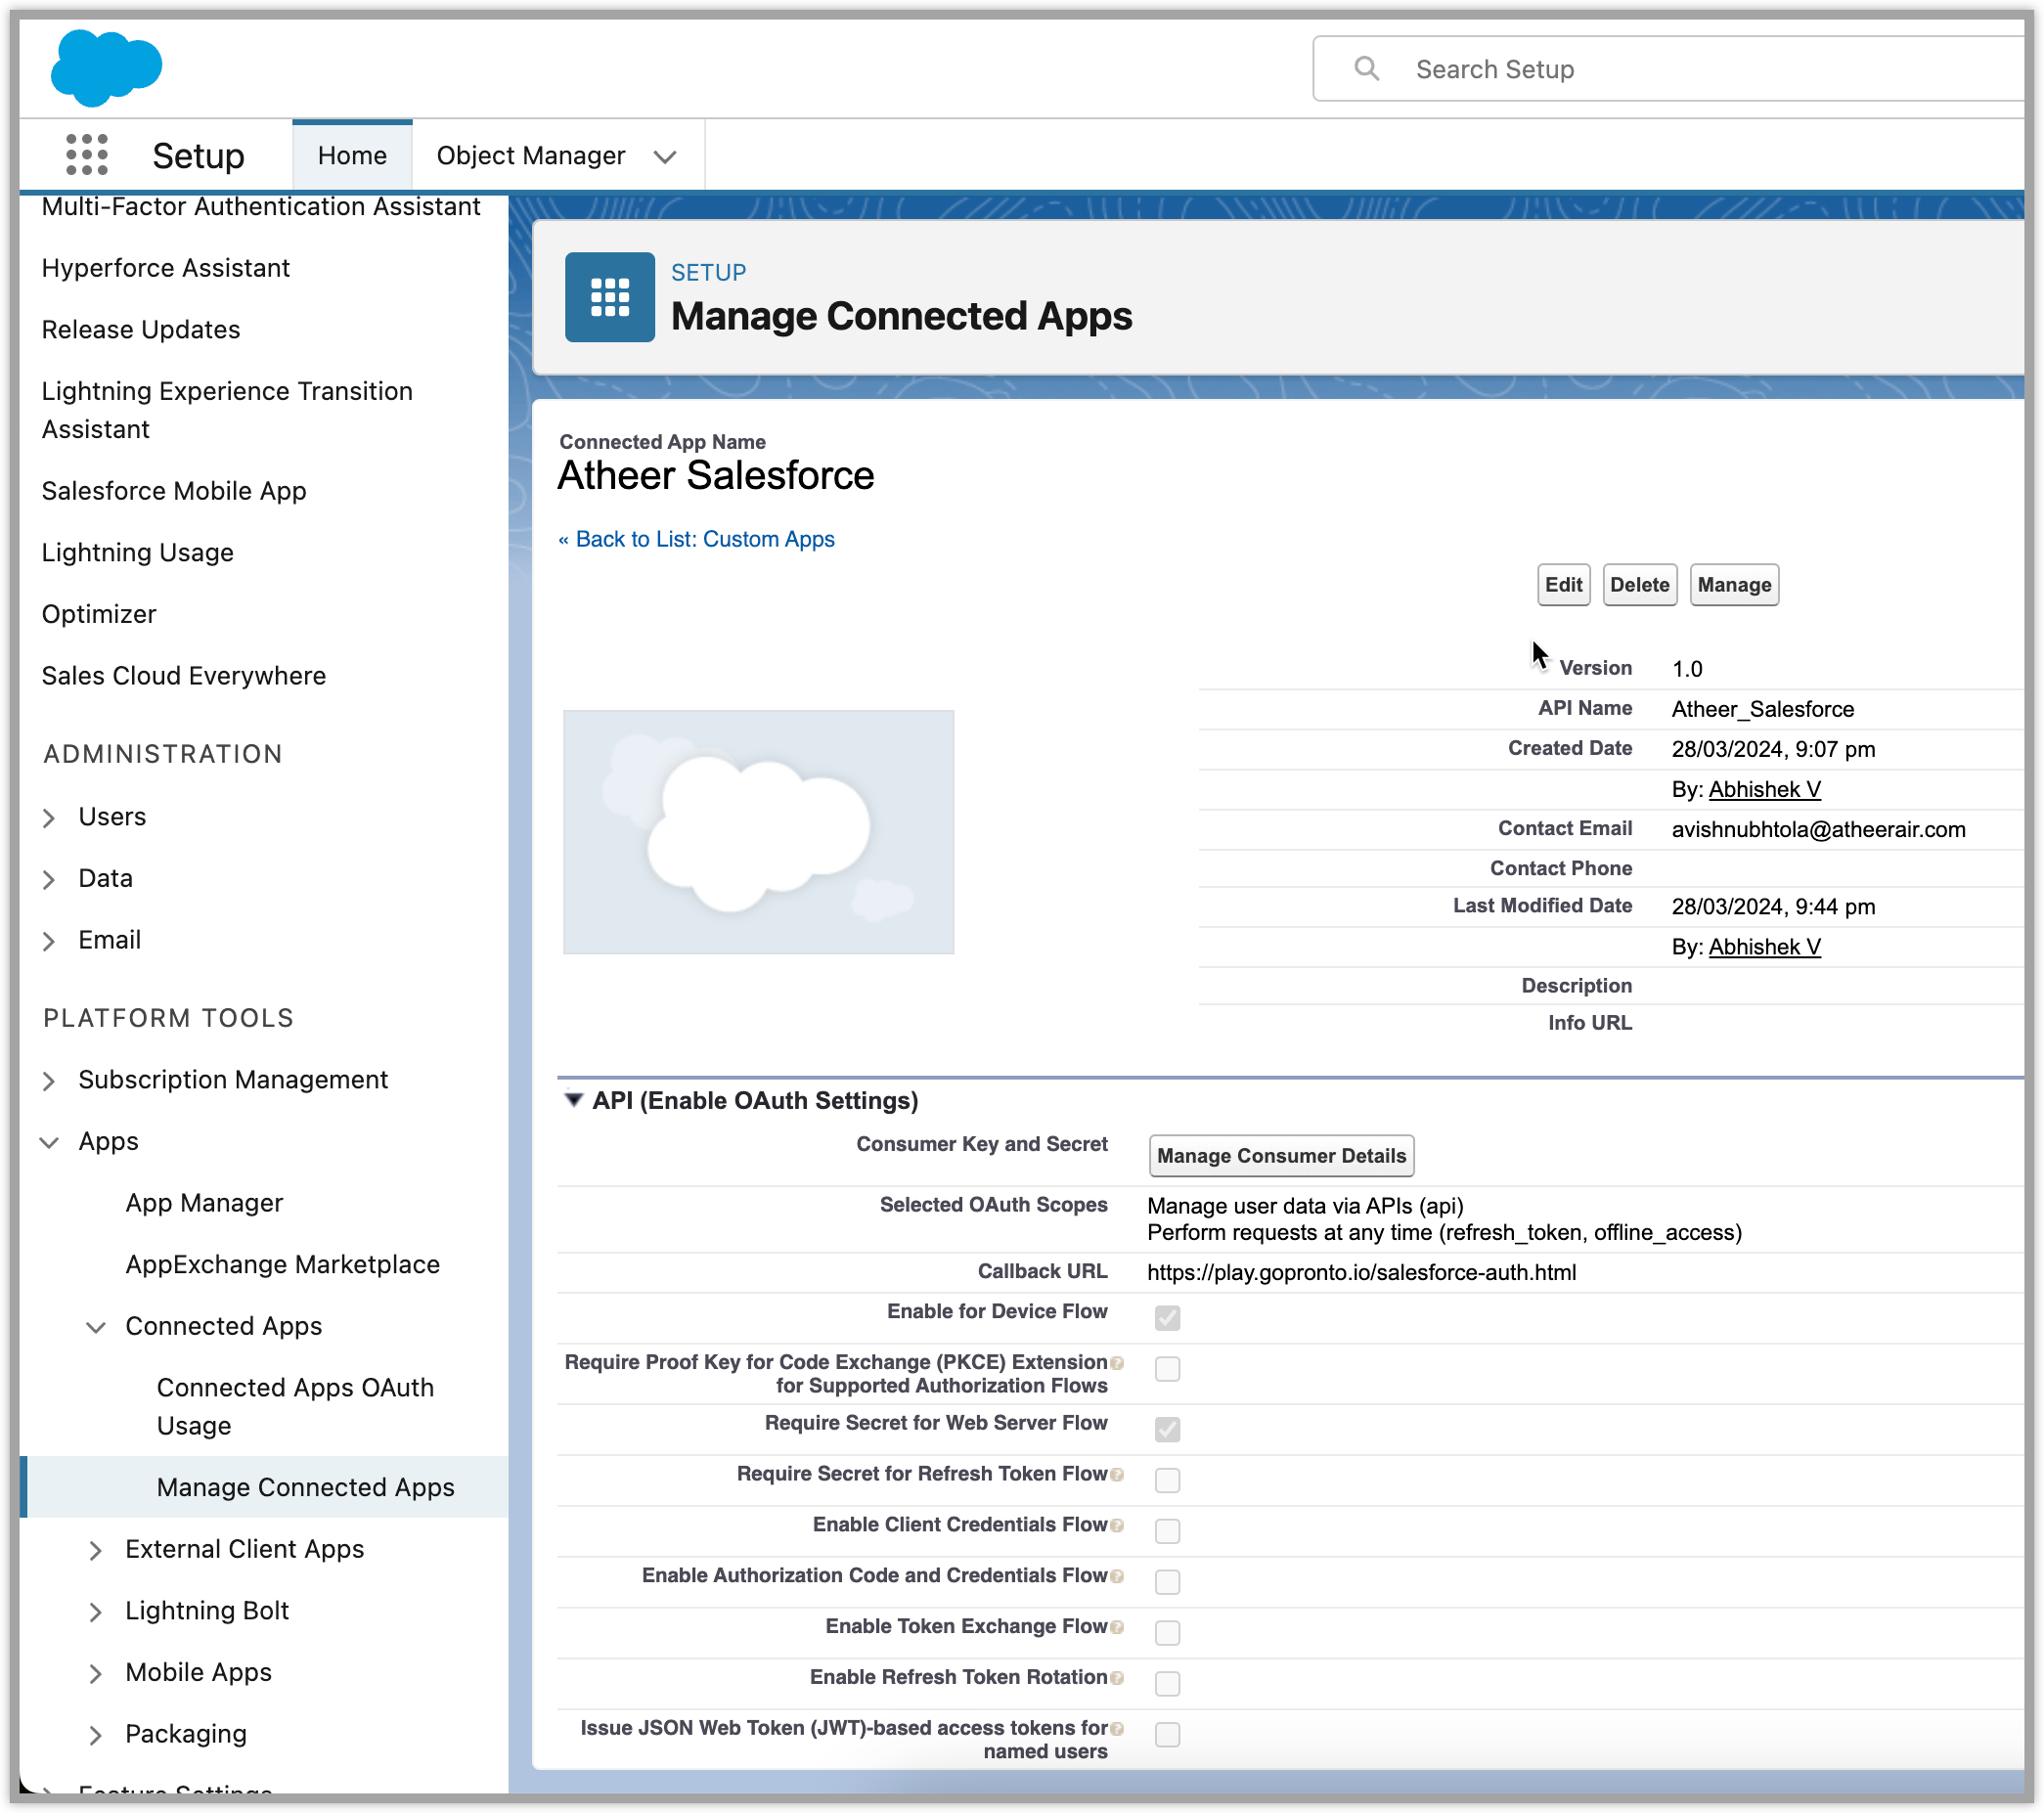2044x1813 pixels.
Task: Click the Salesforce cloud logo
Action: tap(106, 67)
